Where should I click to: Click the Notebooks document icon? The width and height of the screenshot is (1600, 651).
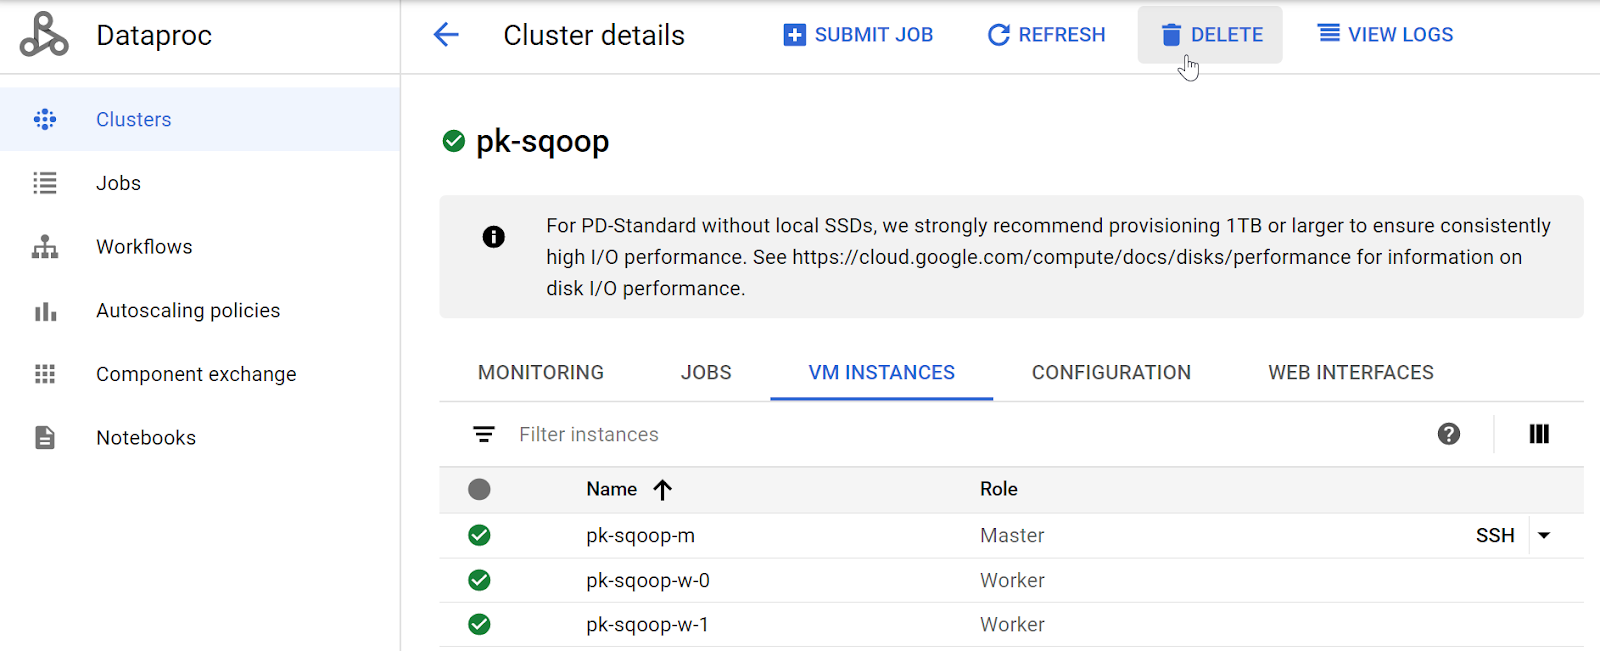45,438
